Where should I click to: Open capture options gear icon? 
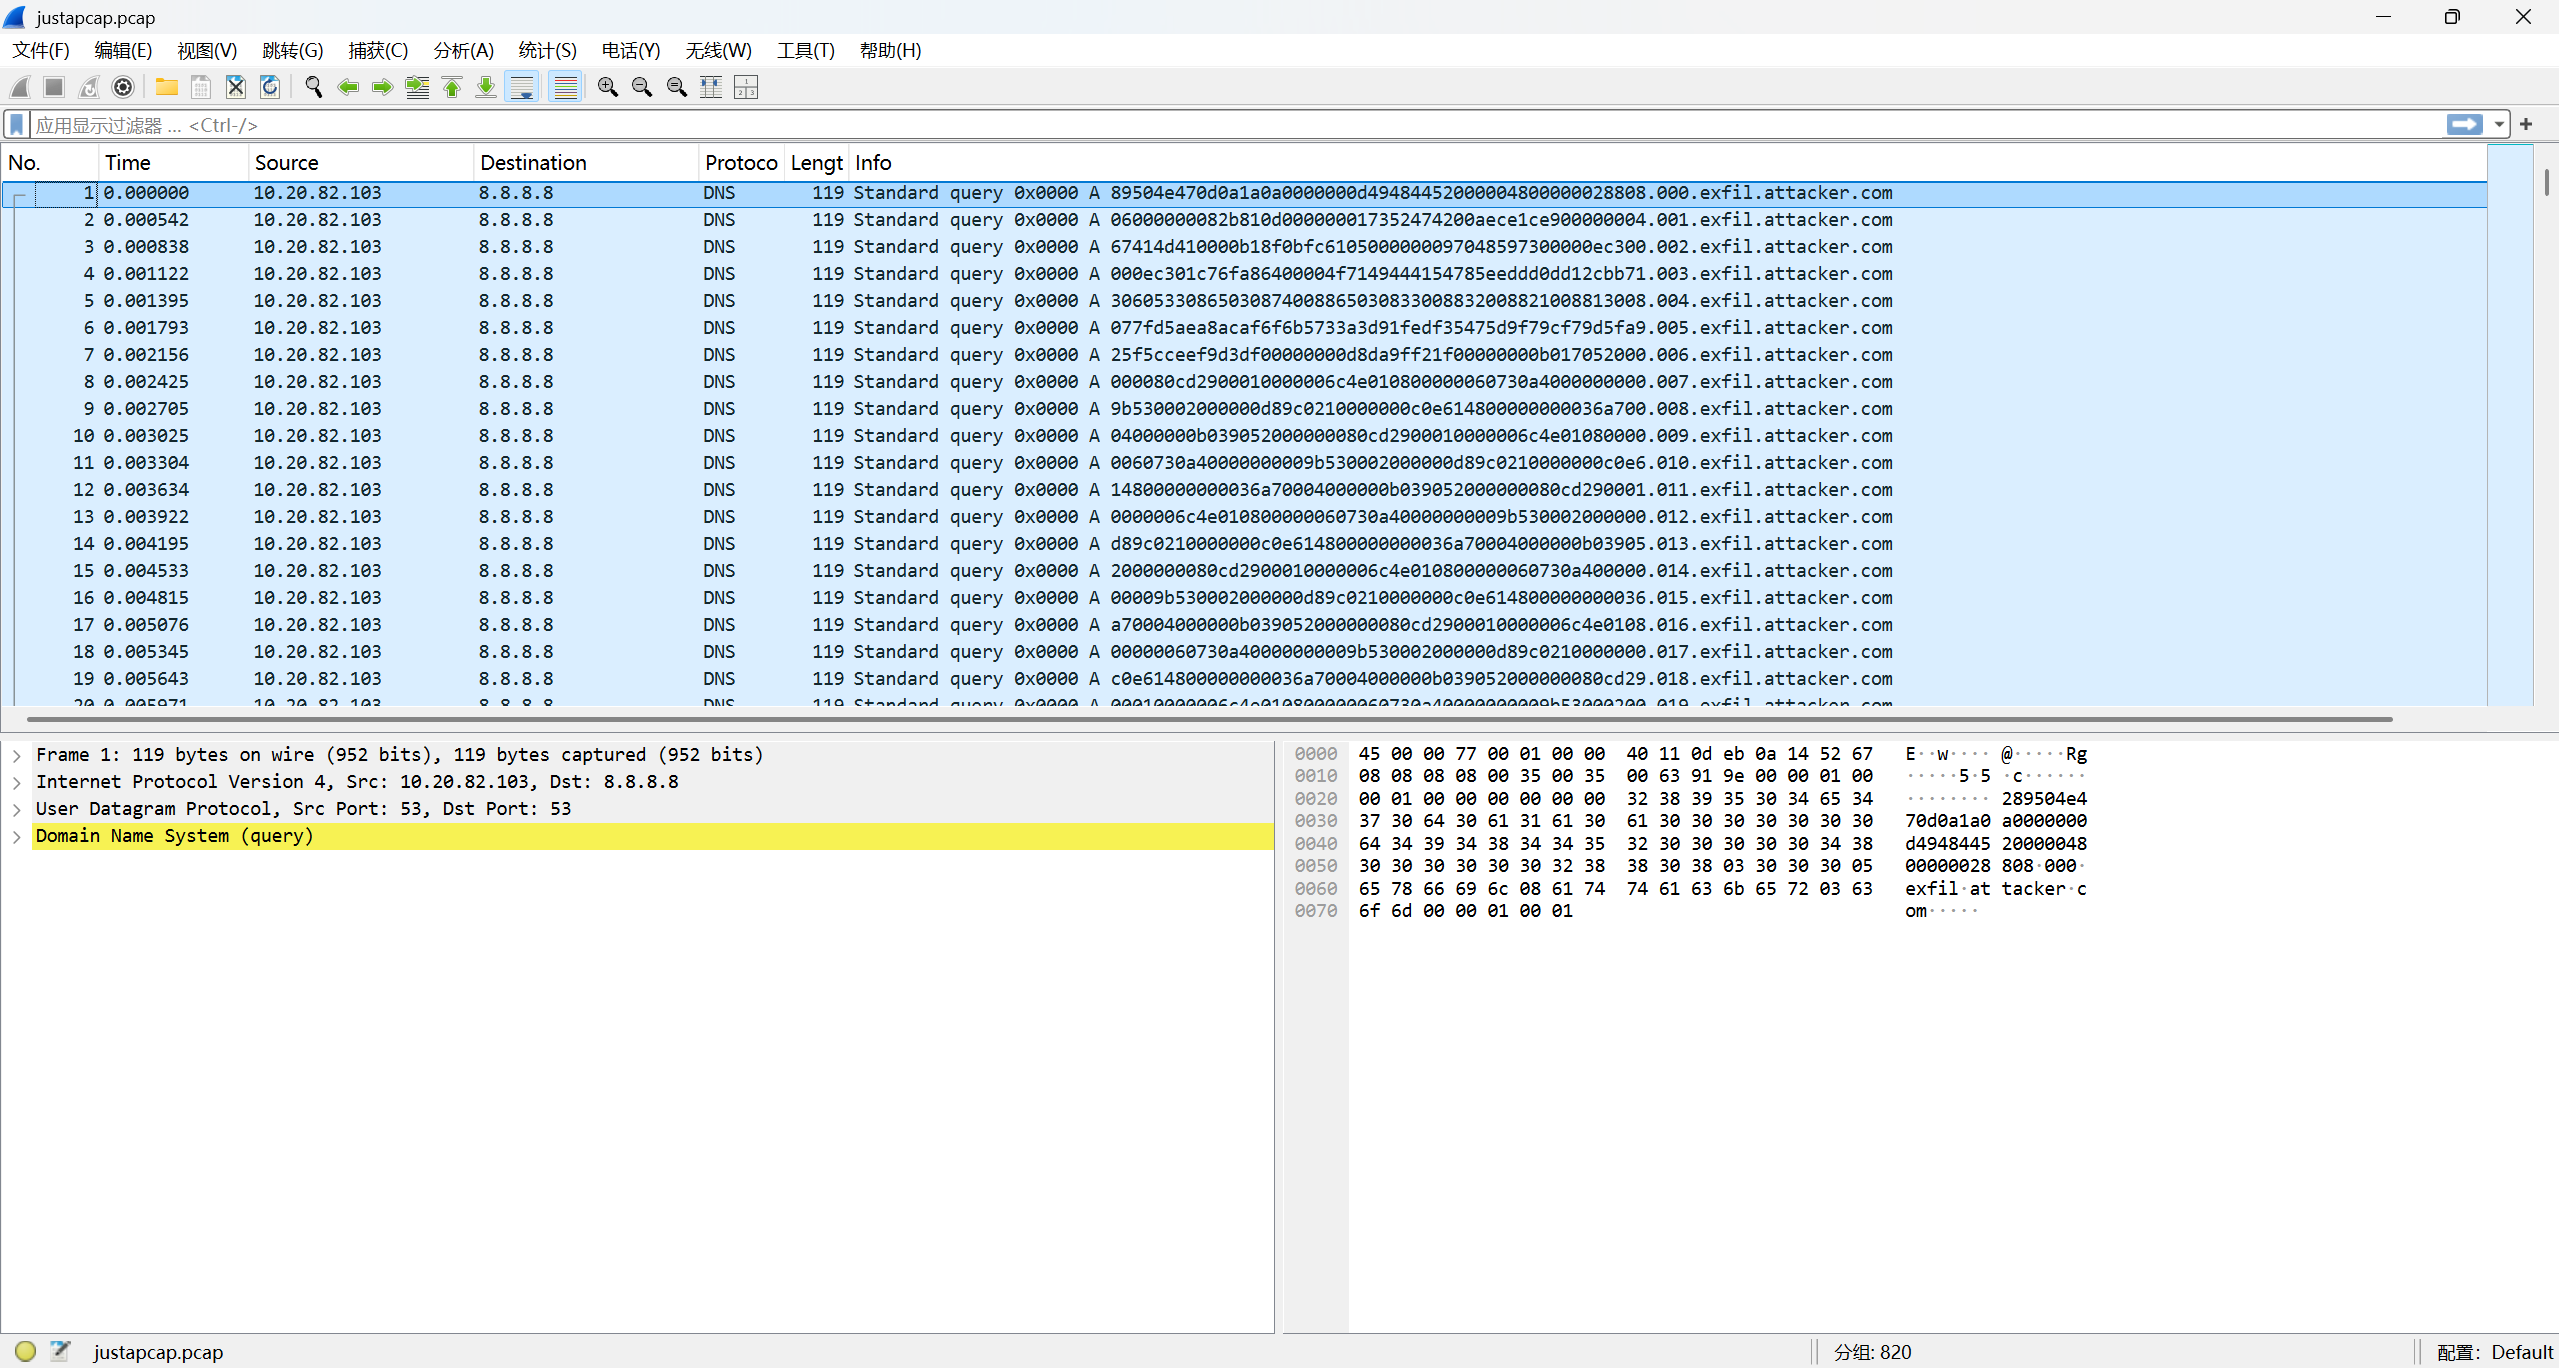click(123, 88)
